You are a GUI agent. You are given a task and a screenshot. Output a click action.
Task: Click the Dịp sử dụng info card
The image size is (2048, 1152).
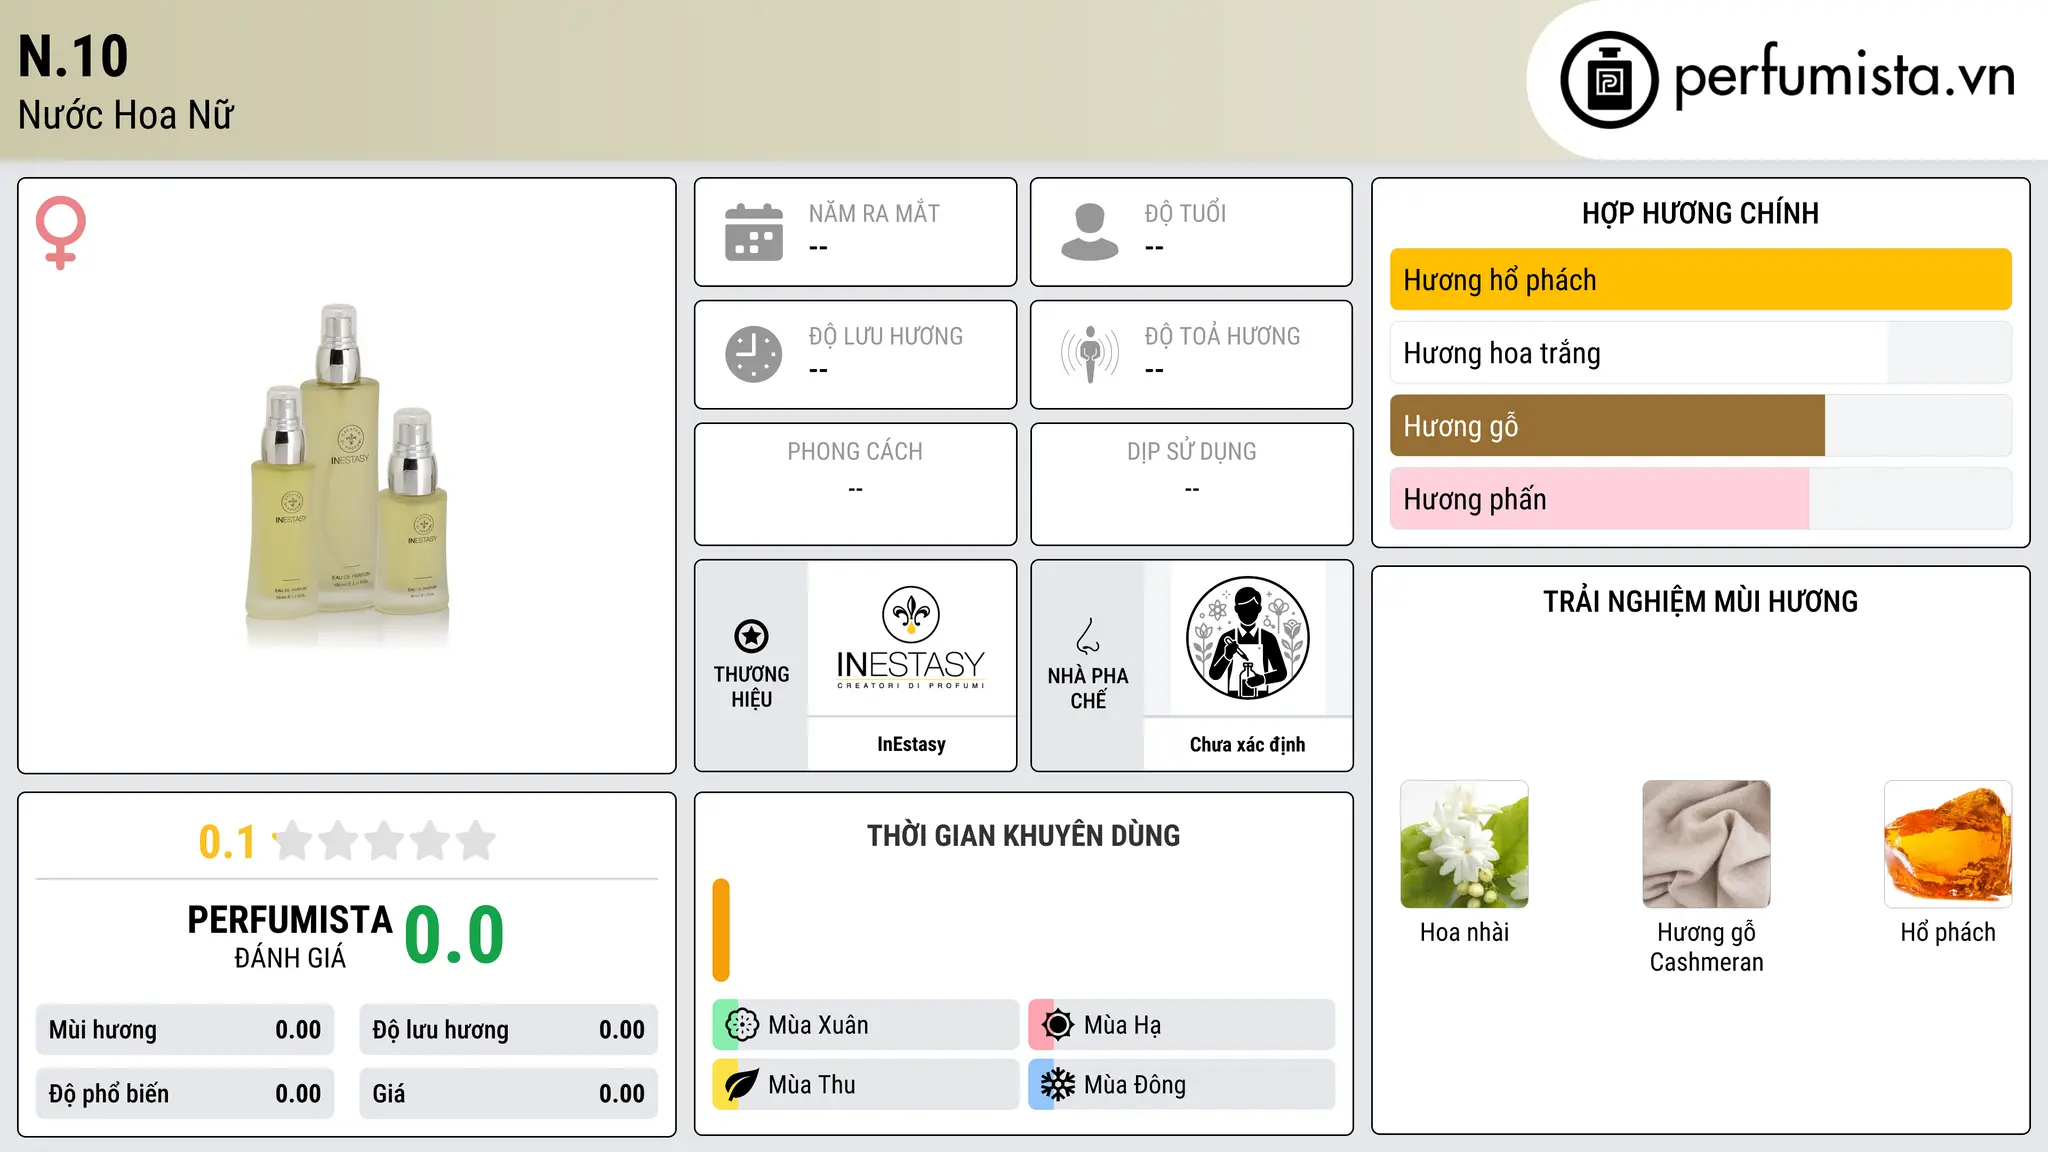[x=1191, y=484]
